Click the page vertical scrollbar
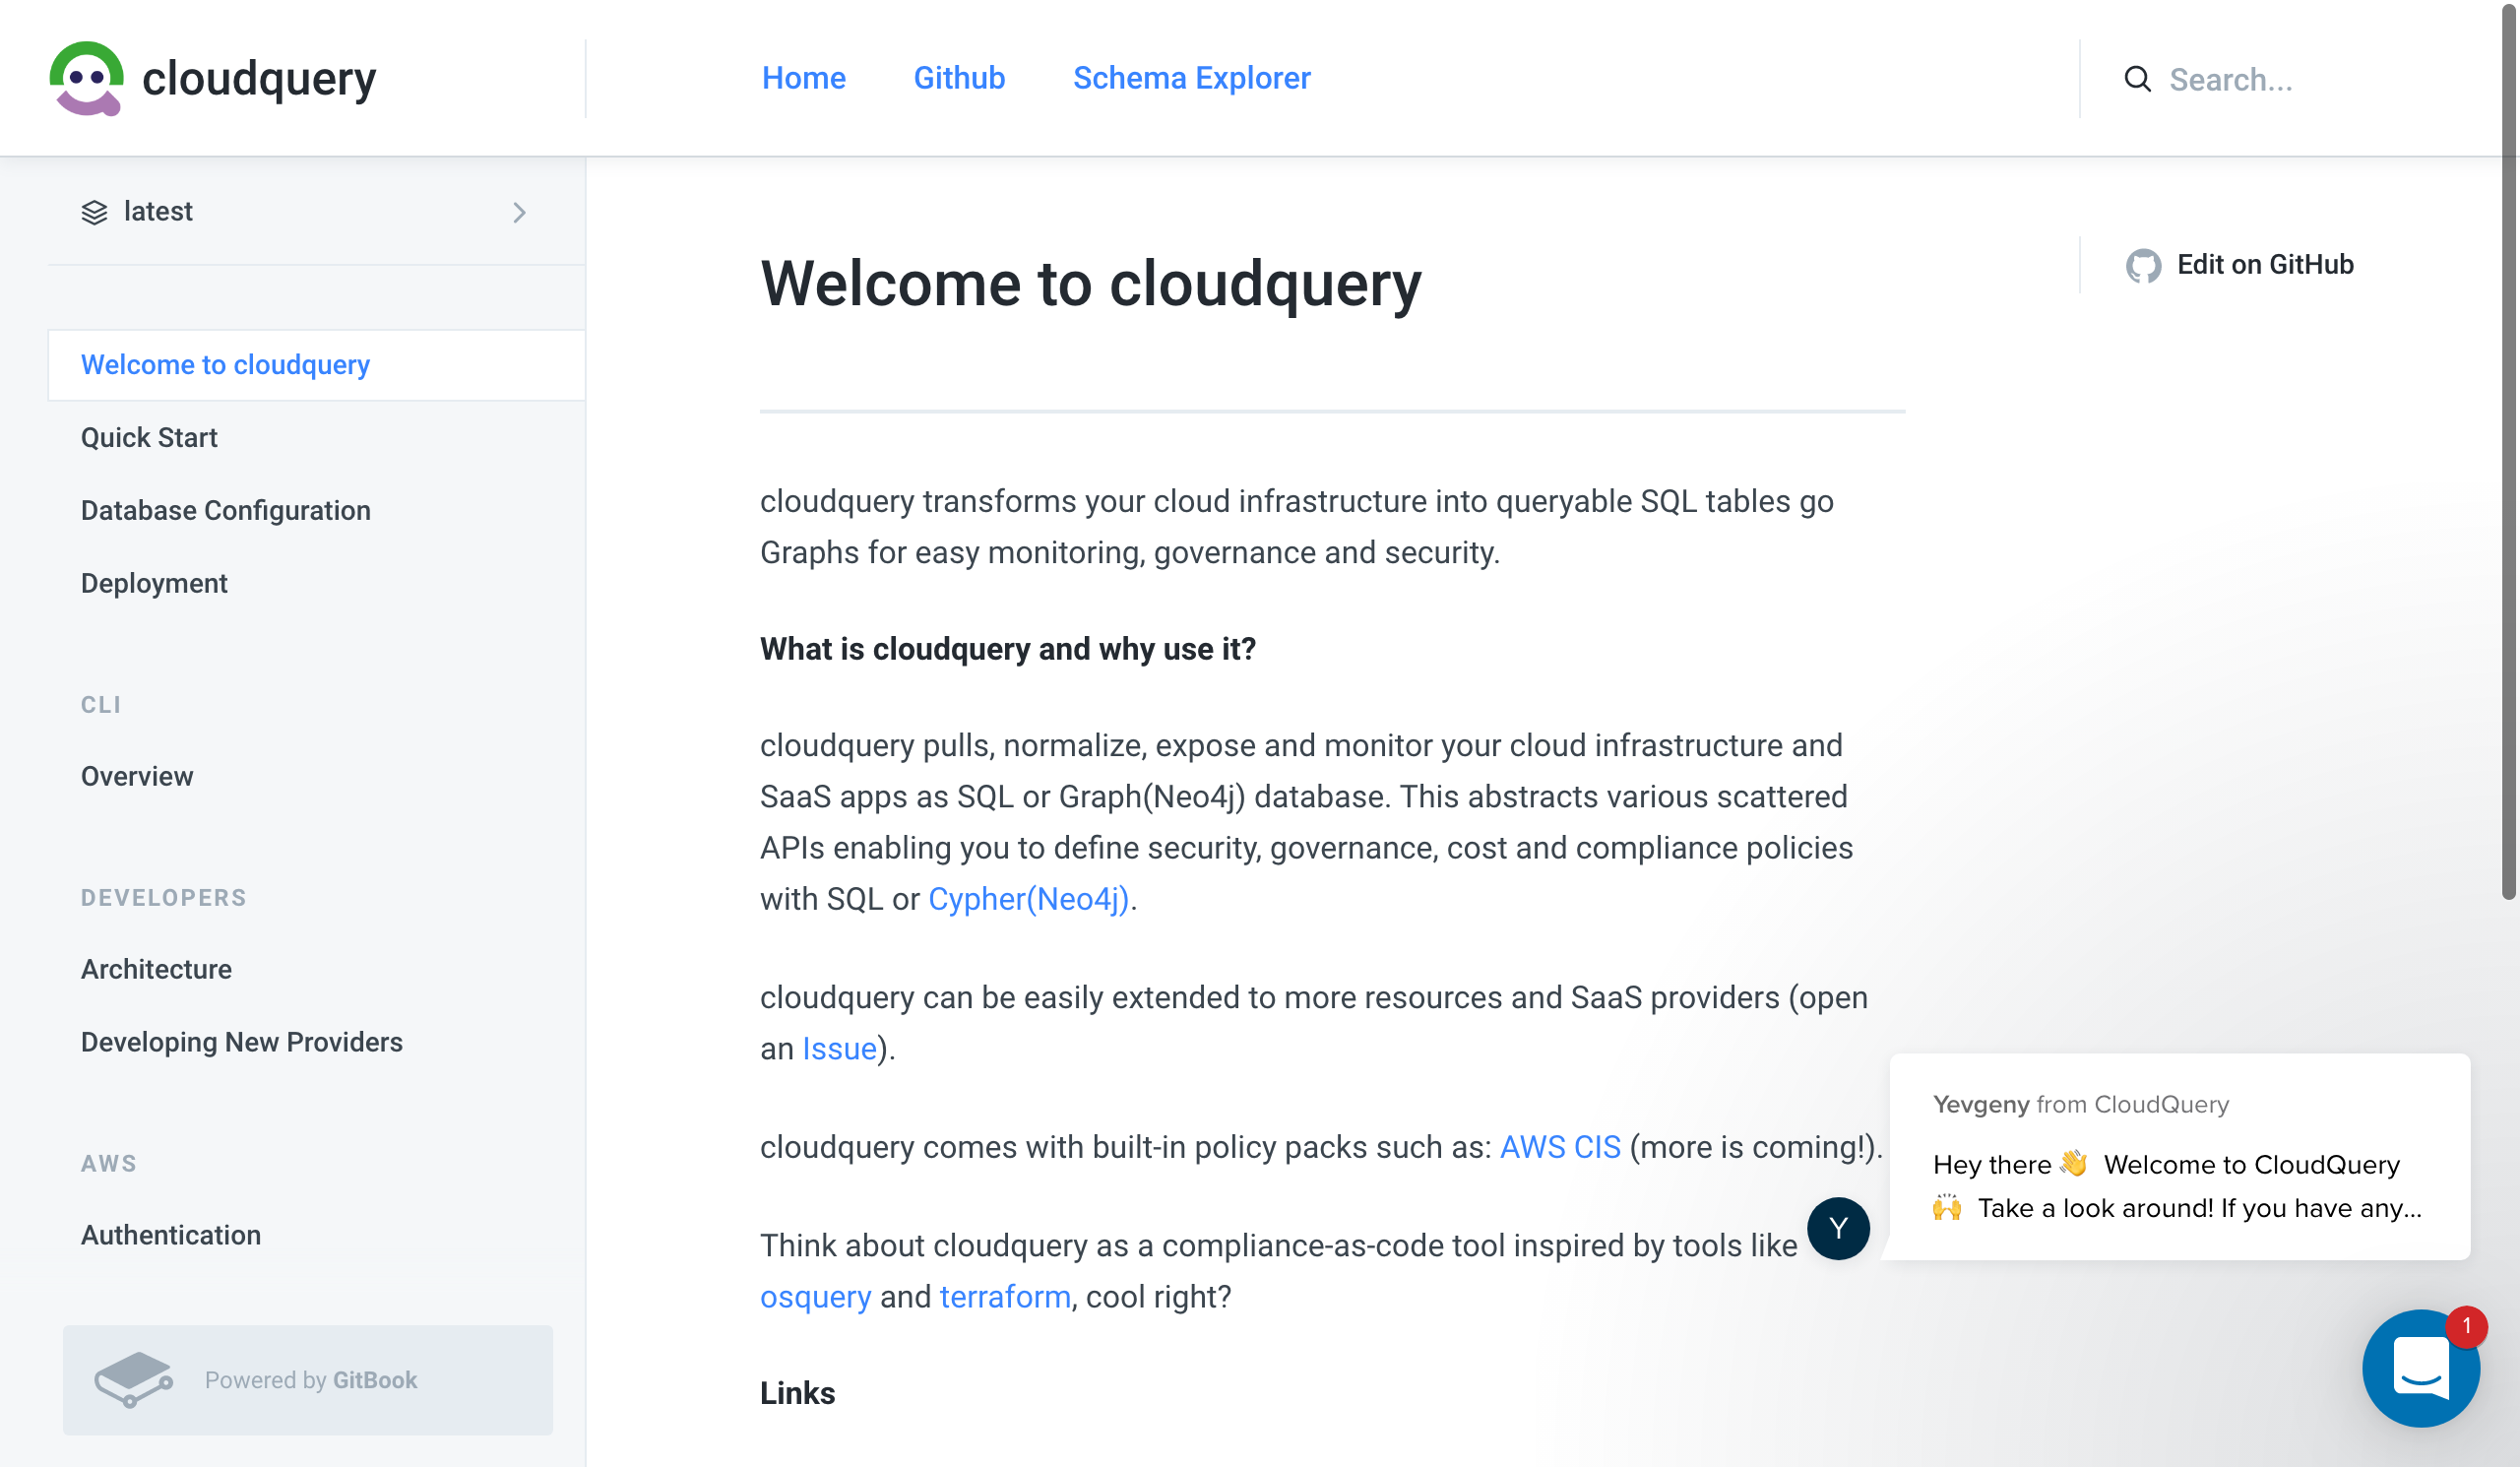This screenshot has height=1467, width=2520. click(2509, 450)
